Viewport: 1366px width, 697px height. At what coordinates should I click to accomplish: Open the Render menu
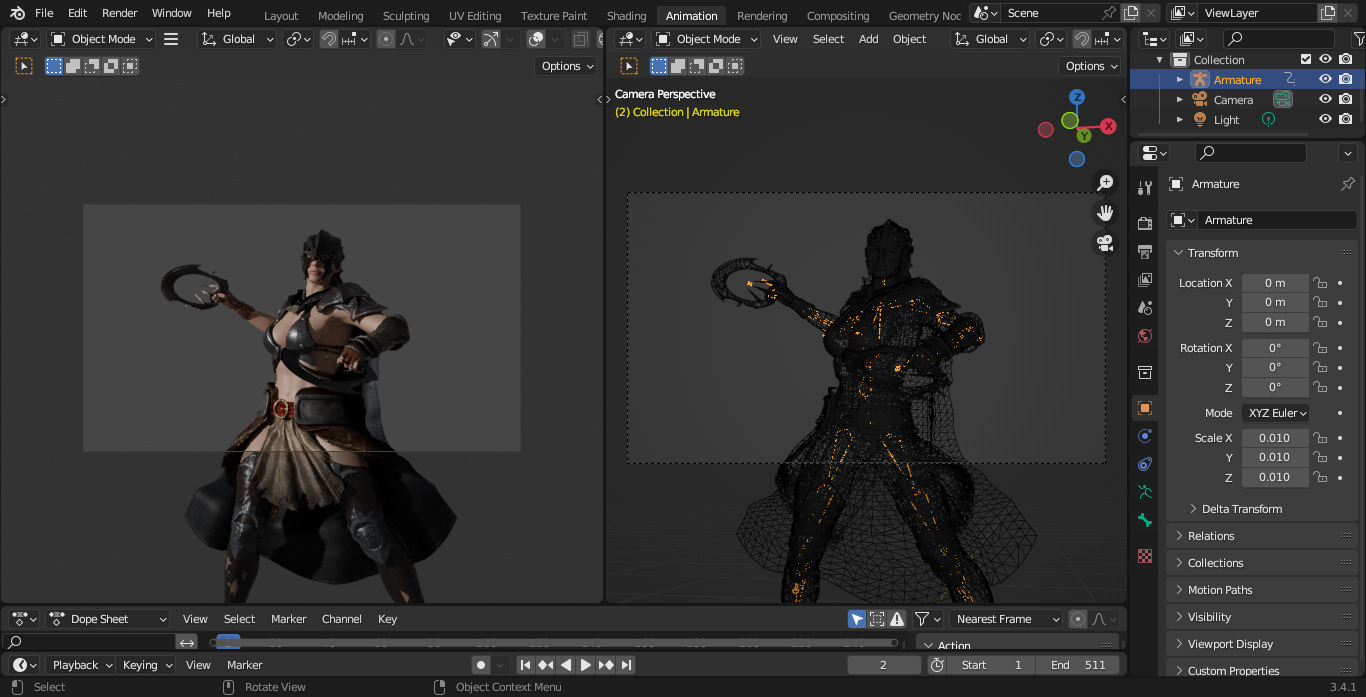(x=119, y=13)
